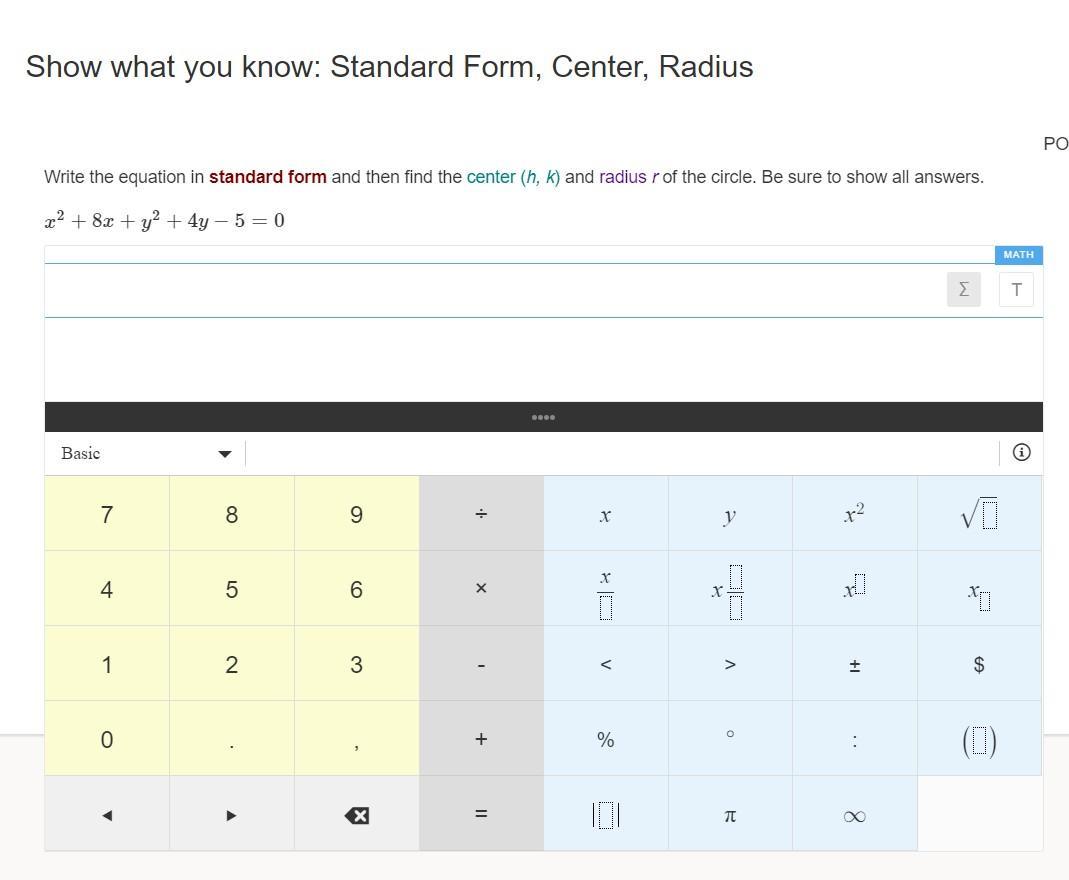Switch to the Sigma math input mode
Viewport: 1069px width, 880px height.
[963, 290]
